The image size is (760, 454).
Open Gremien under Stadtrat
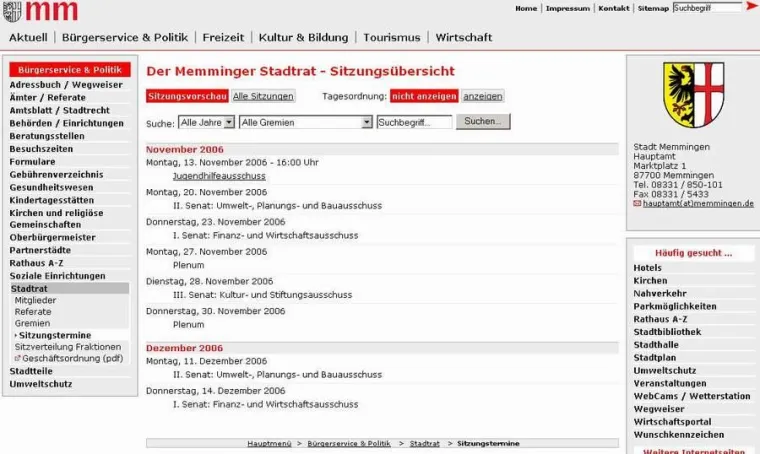[x=32, y=323]
